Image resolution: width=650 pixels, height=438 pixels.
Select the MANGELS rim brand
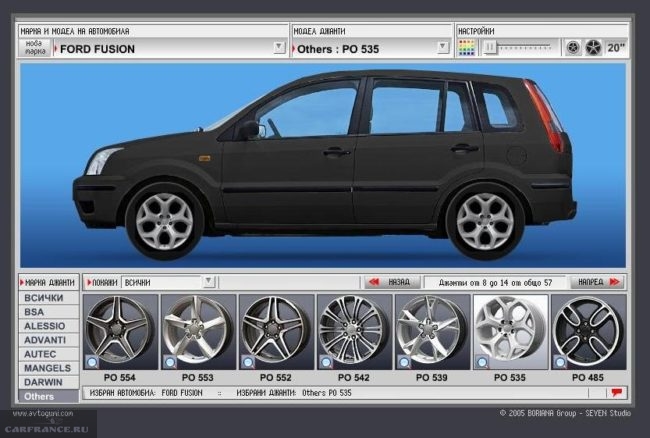click(x=49, y=368)
